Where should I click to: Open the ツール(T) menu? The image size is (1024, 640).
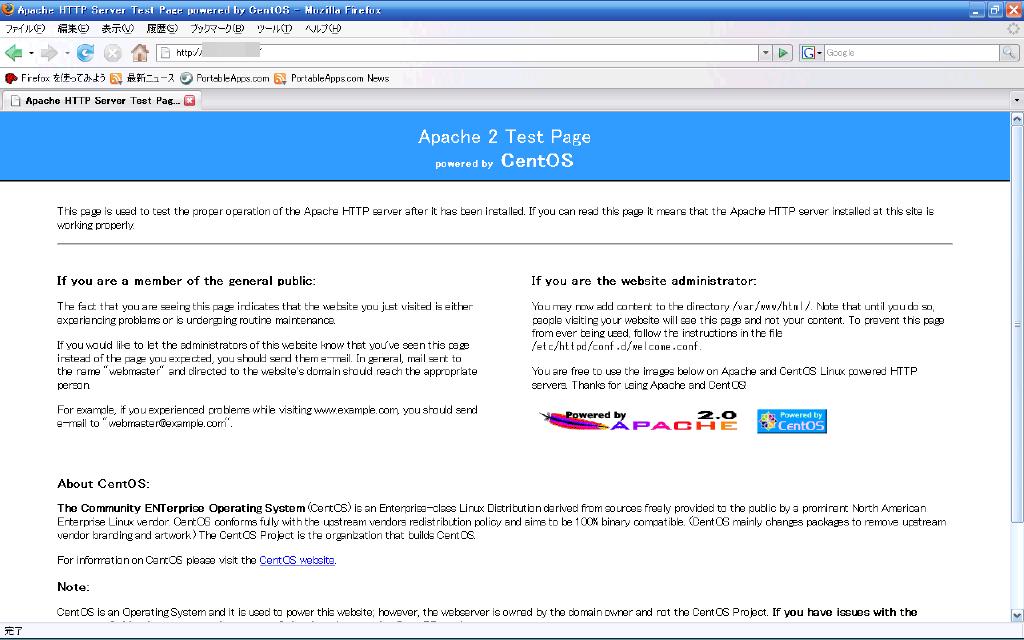pyautogui.click(x=274, y=29)
